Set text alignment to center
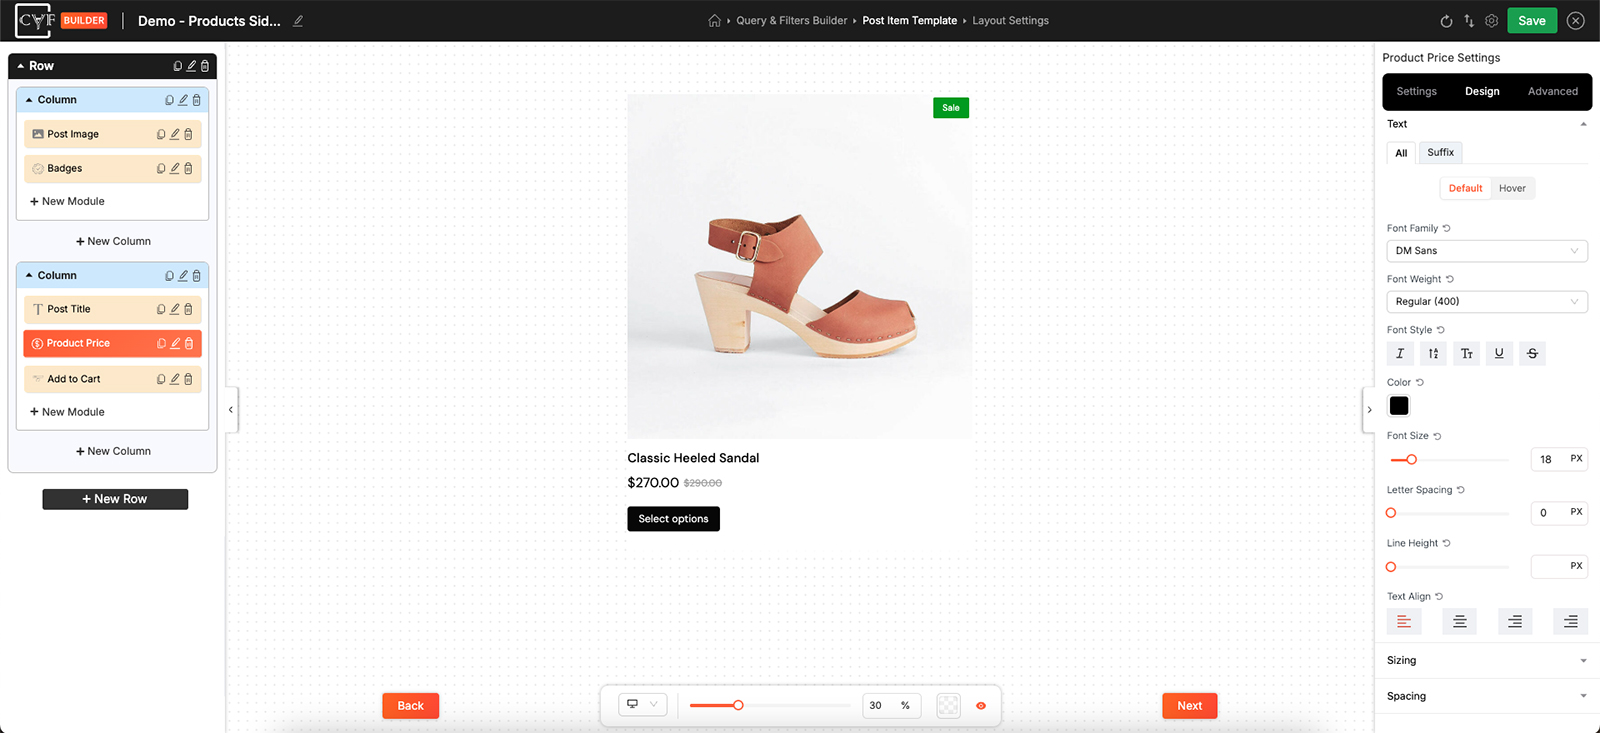This screenshot has width=1600, height=733. point(1460,622)
